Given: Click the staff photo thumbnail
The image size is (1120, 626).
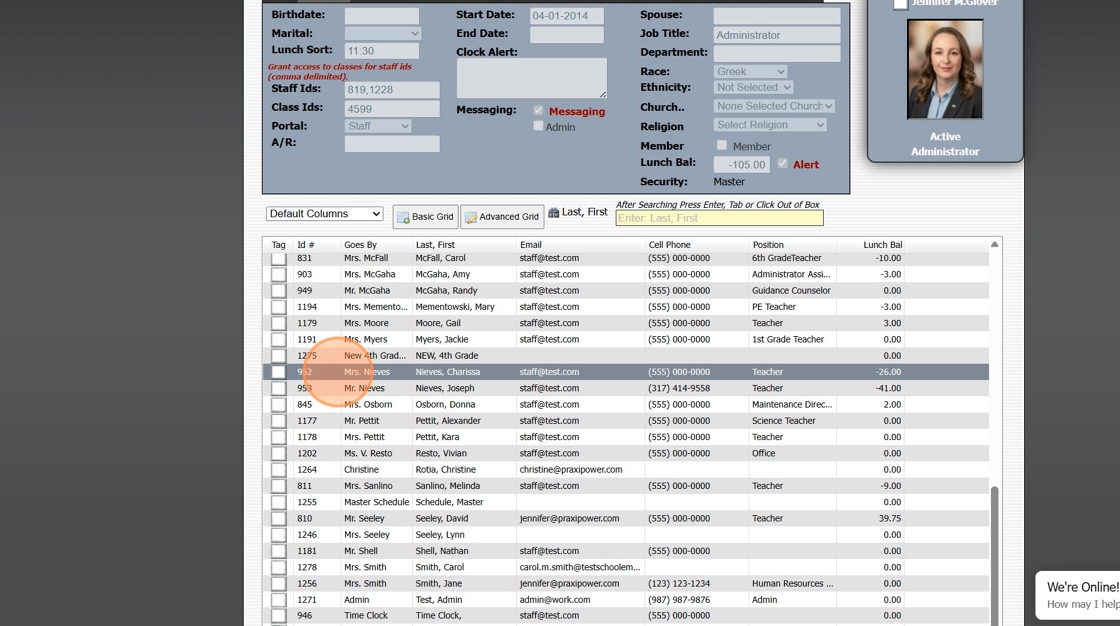Looking at the screenshot, I should pyautogui.click(x=944, y=69).
